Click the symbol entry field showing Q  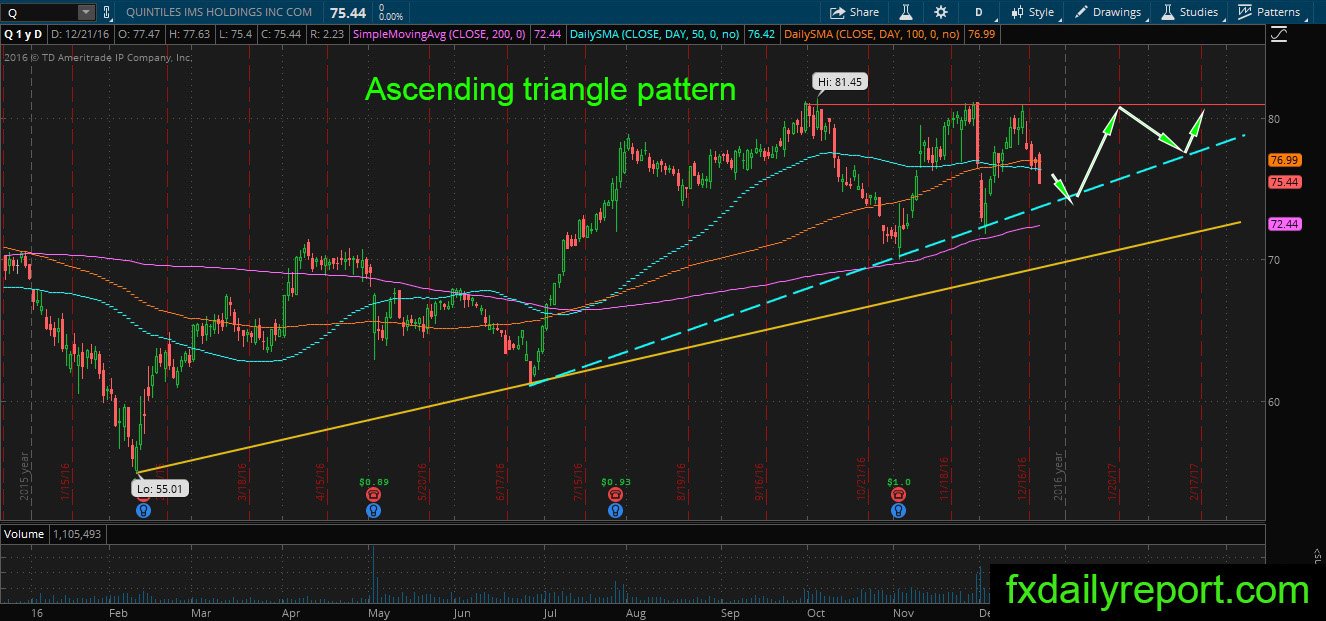(39, 12)
